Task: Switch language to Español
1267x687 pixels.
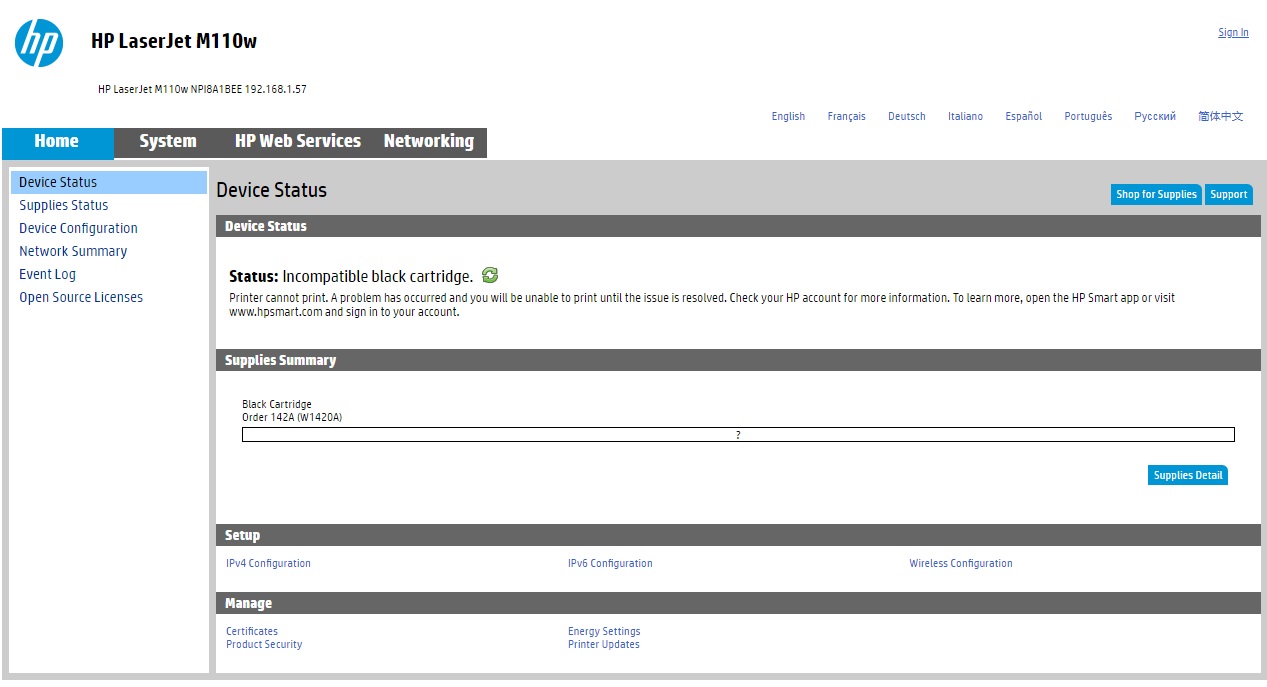Action: [1024, 116]
